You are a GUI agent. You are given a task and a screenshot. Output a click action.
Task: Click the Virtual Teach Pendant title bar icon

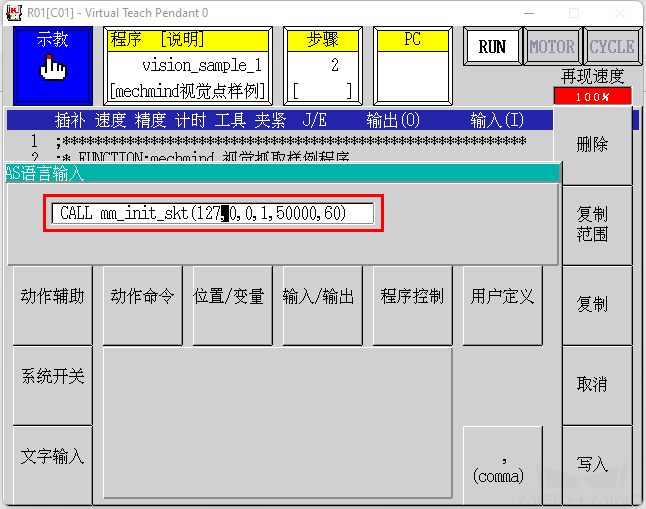pyautogui.click(x=14, y=13)
